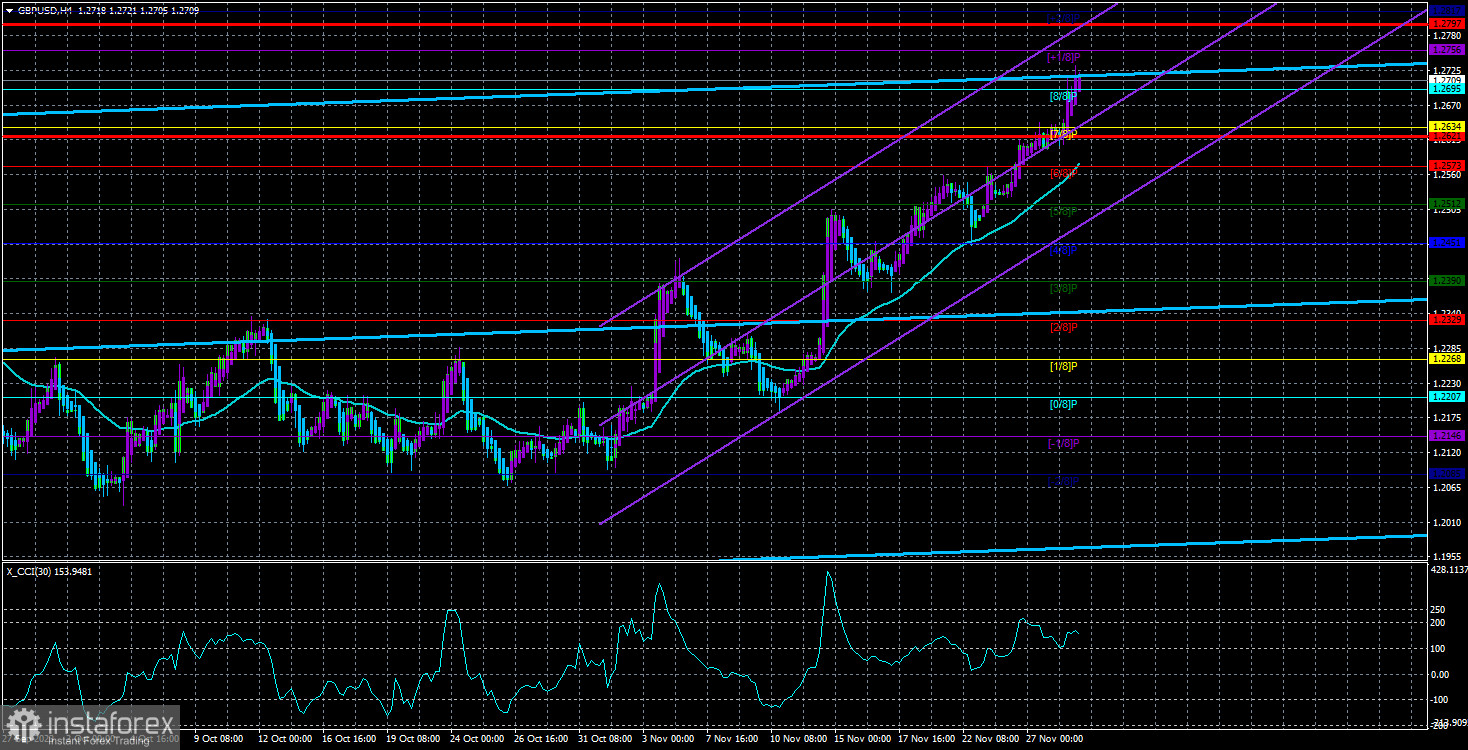This screenshot has width=1468, height=750.
Task: Click the [5/8]P Murray level label
Action: click(1063, 212)
